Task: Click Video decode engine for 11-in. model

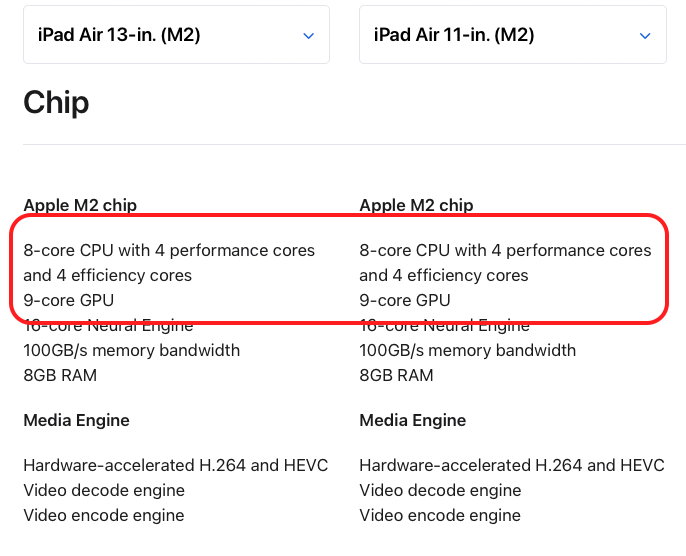Action: (440, 490)
